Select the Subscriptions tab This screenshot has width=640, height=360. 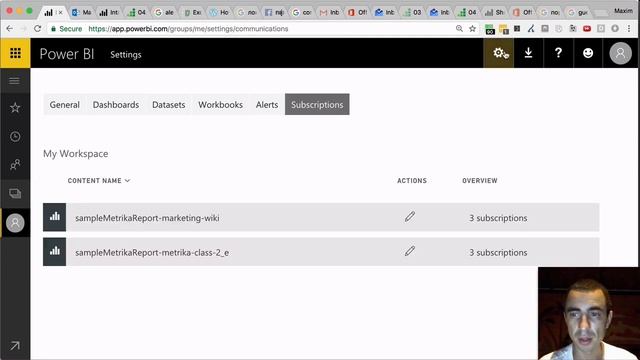point(317,104)
